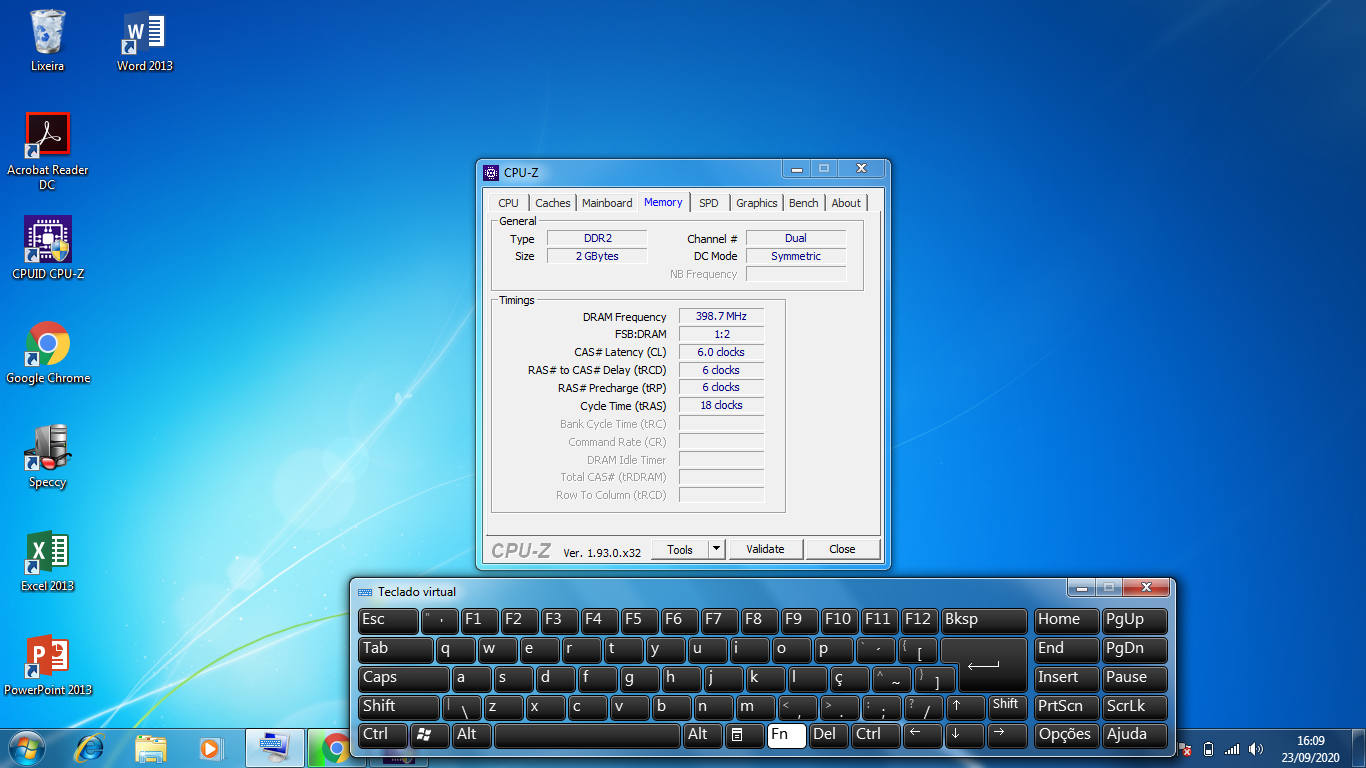1366x768 pixels.
Task: Toggle the ScrLk key on virtual keyboard
Action: click(x=1135, y=706)
